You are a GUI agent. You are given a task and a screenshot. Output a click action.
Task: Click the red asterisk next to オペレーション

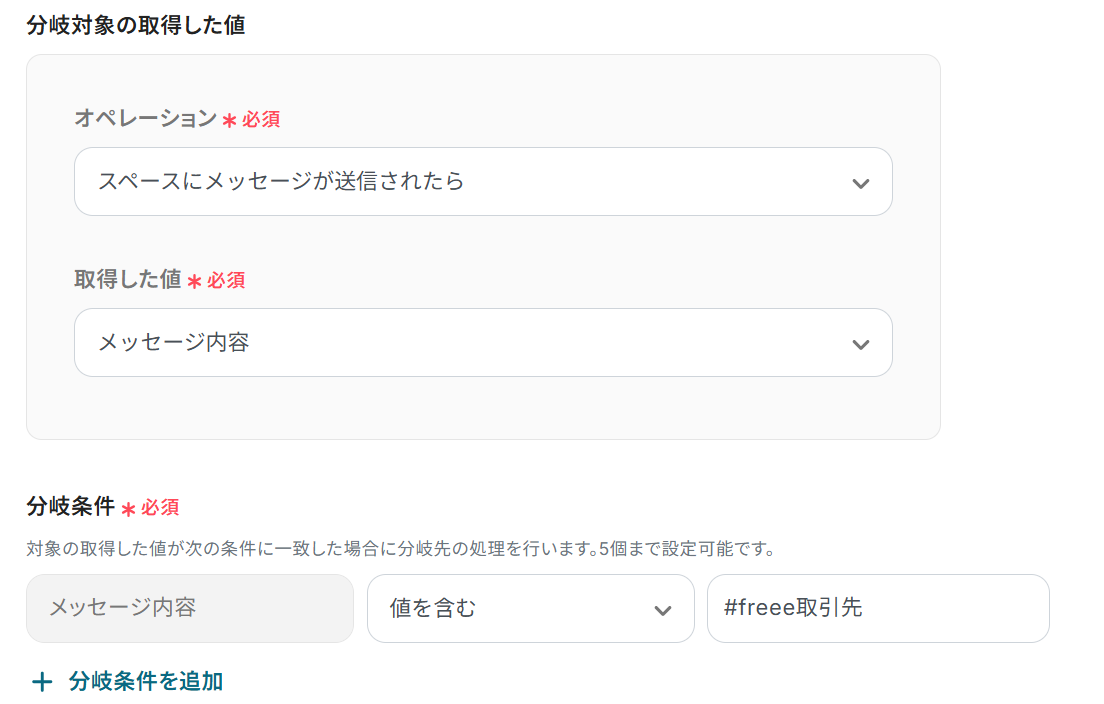click(229, 121)
